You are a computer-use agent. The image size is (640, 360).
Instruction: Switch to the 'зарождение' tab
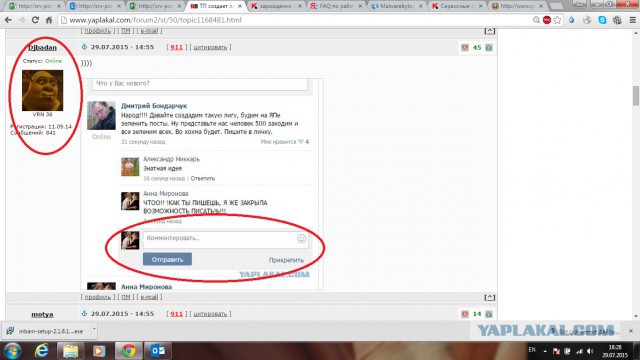tap(276, 6)
